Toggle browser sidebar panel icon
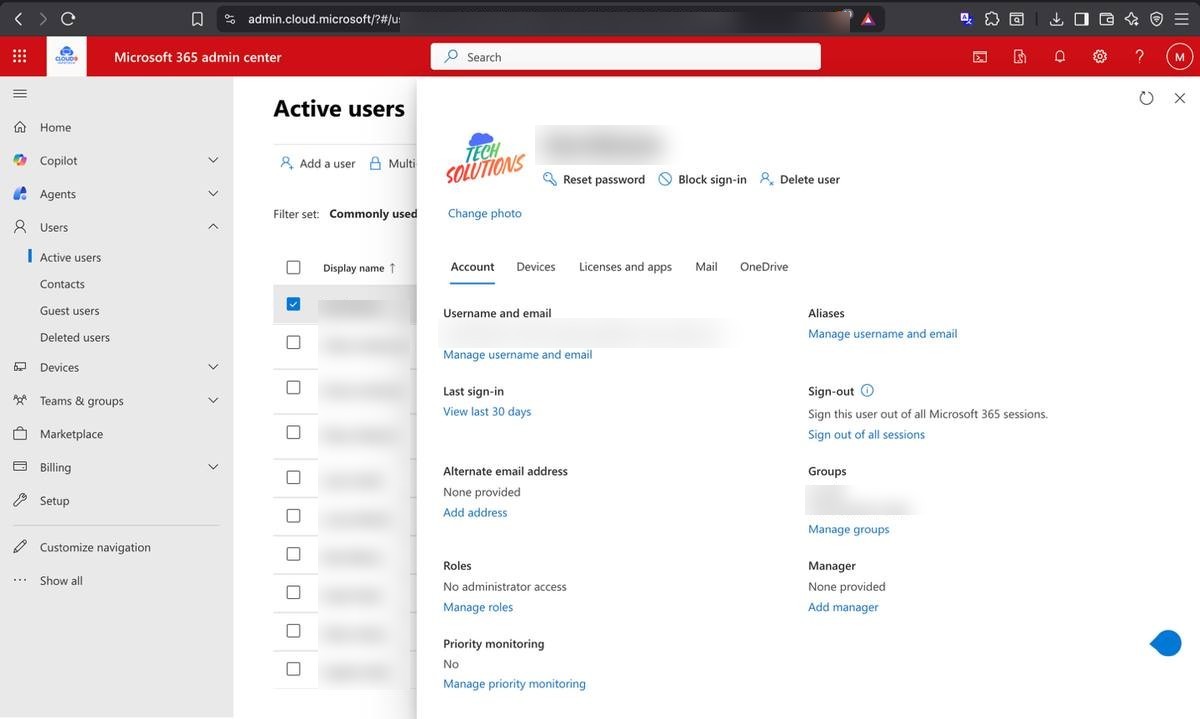 [1081, 18]
